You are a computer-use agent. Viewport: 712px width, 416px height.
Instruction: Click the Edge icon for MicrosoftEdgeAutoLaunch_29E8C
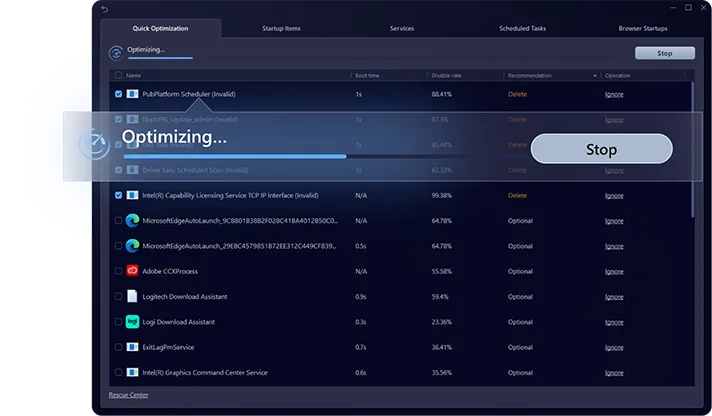tap(132, 246)
